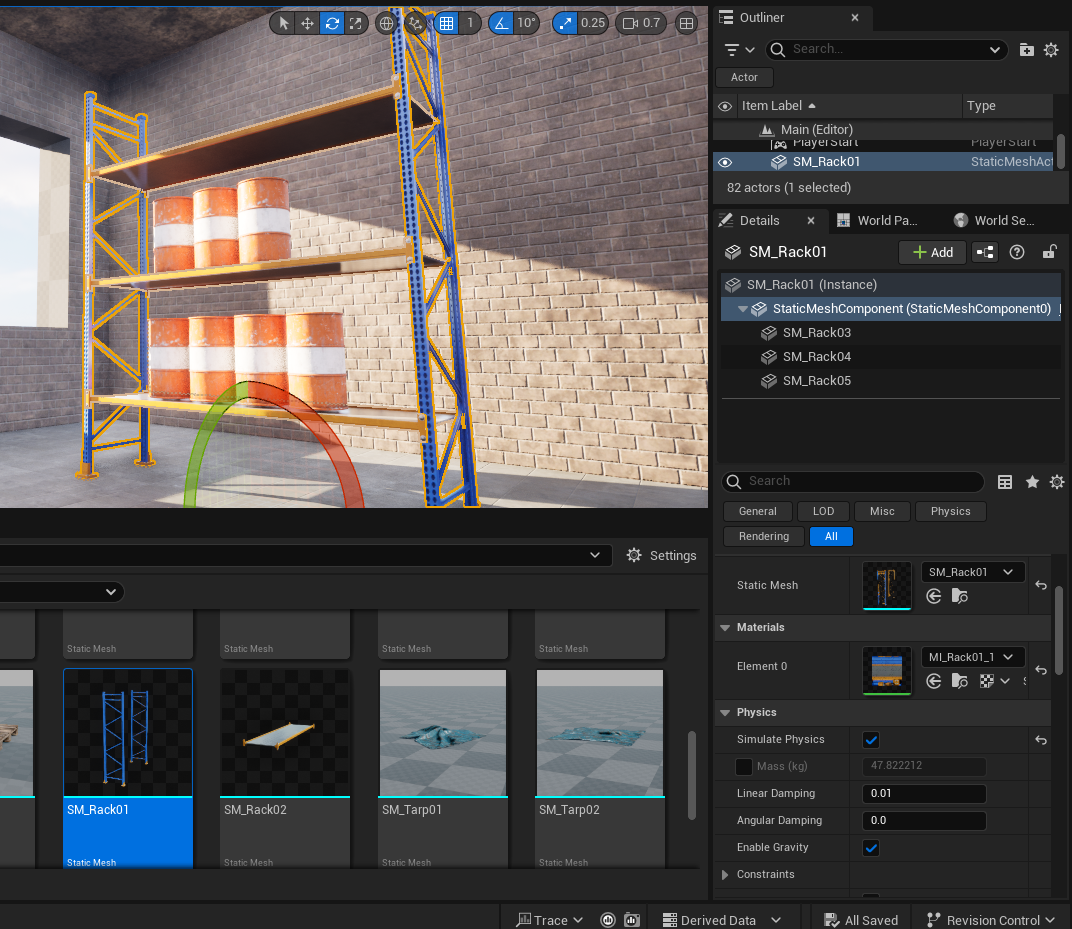
Task: Reset Static Mesh to default arrow
Action: tap(1041, 585)
